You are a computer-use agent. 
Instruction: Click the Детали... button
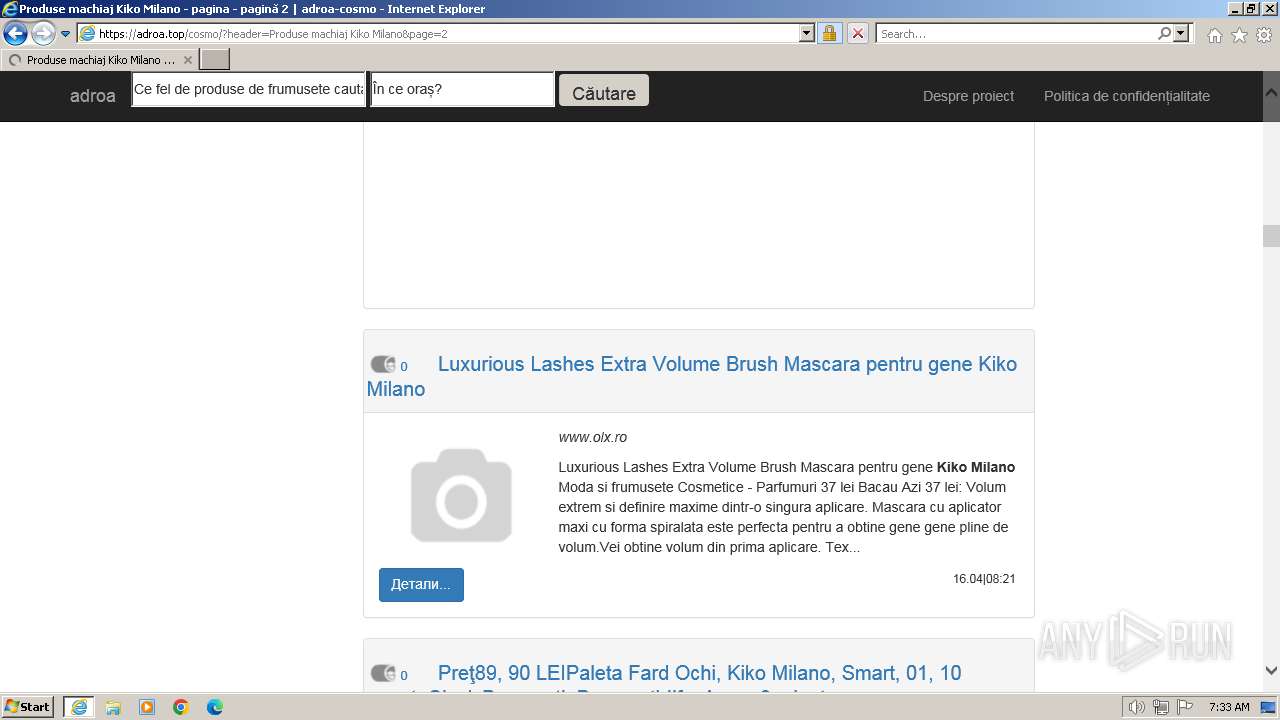click(x=421, y=585)
